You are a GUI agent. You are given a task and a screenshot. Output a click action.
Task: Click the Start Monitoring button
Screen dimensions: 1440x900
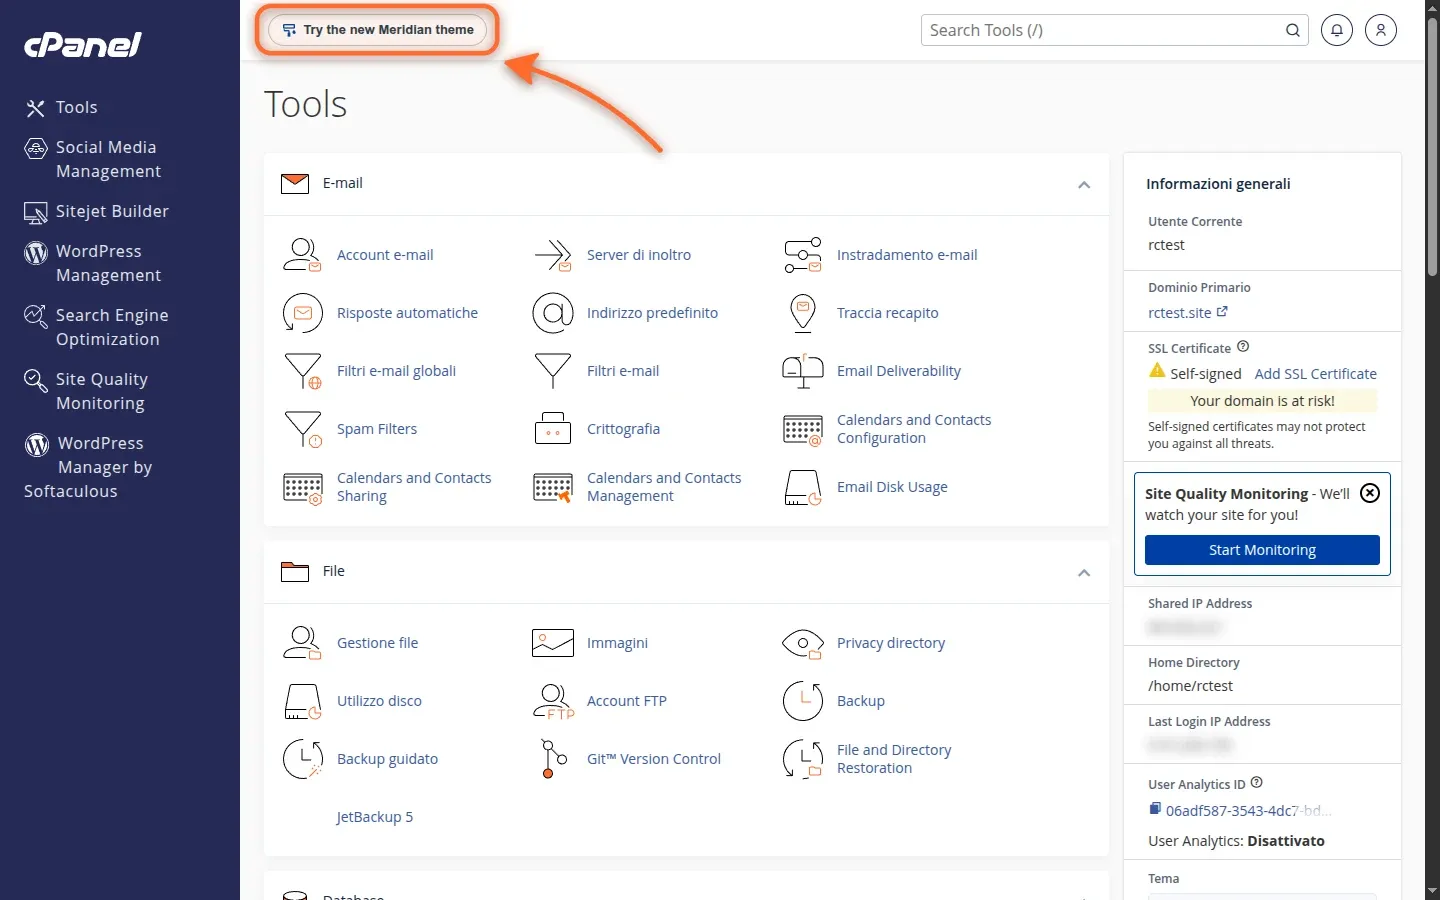[1262, 550]
